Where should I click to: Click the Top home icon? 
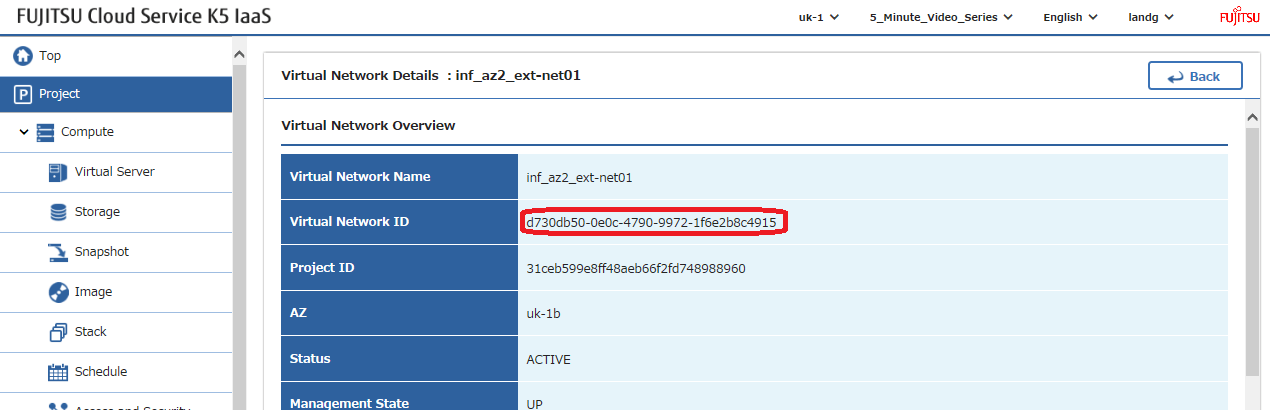click(23, 56)
